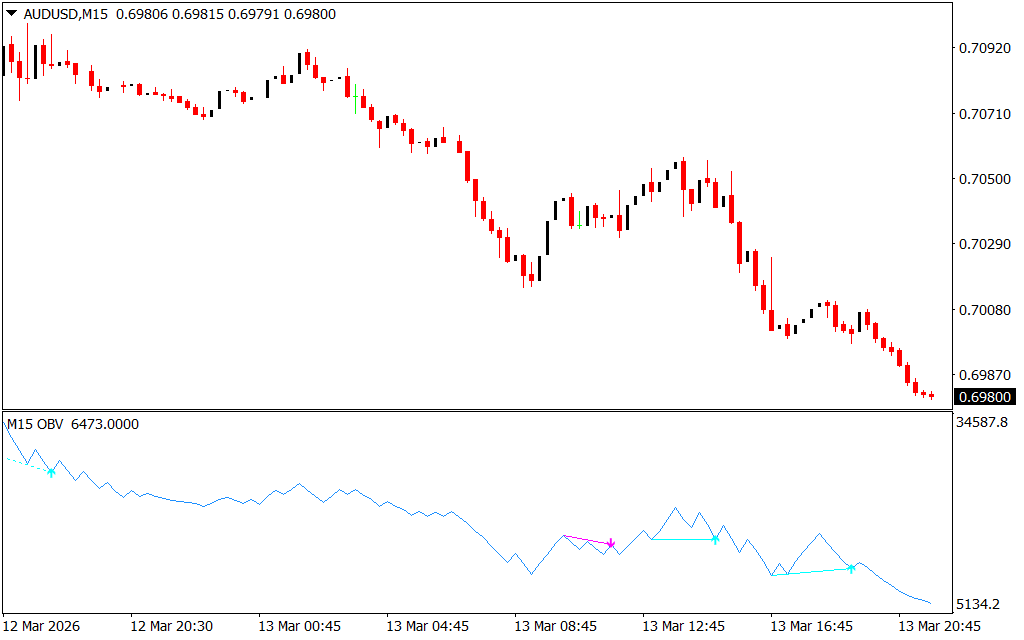Click the M15 OBV indicator label
Viewport: 1024px width, 640px height.
tap(36, 424)
